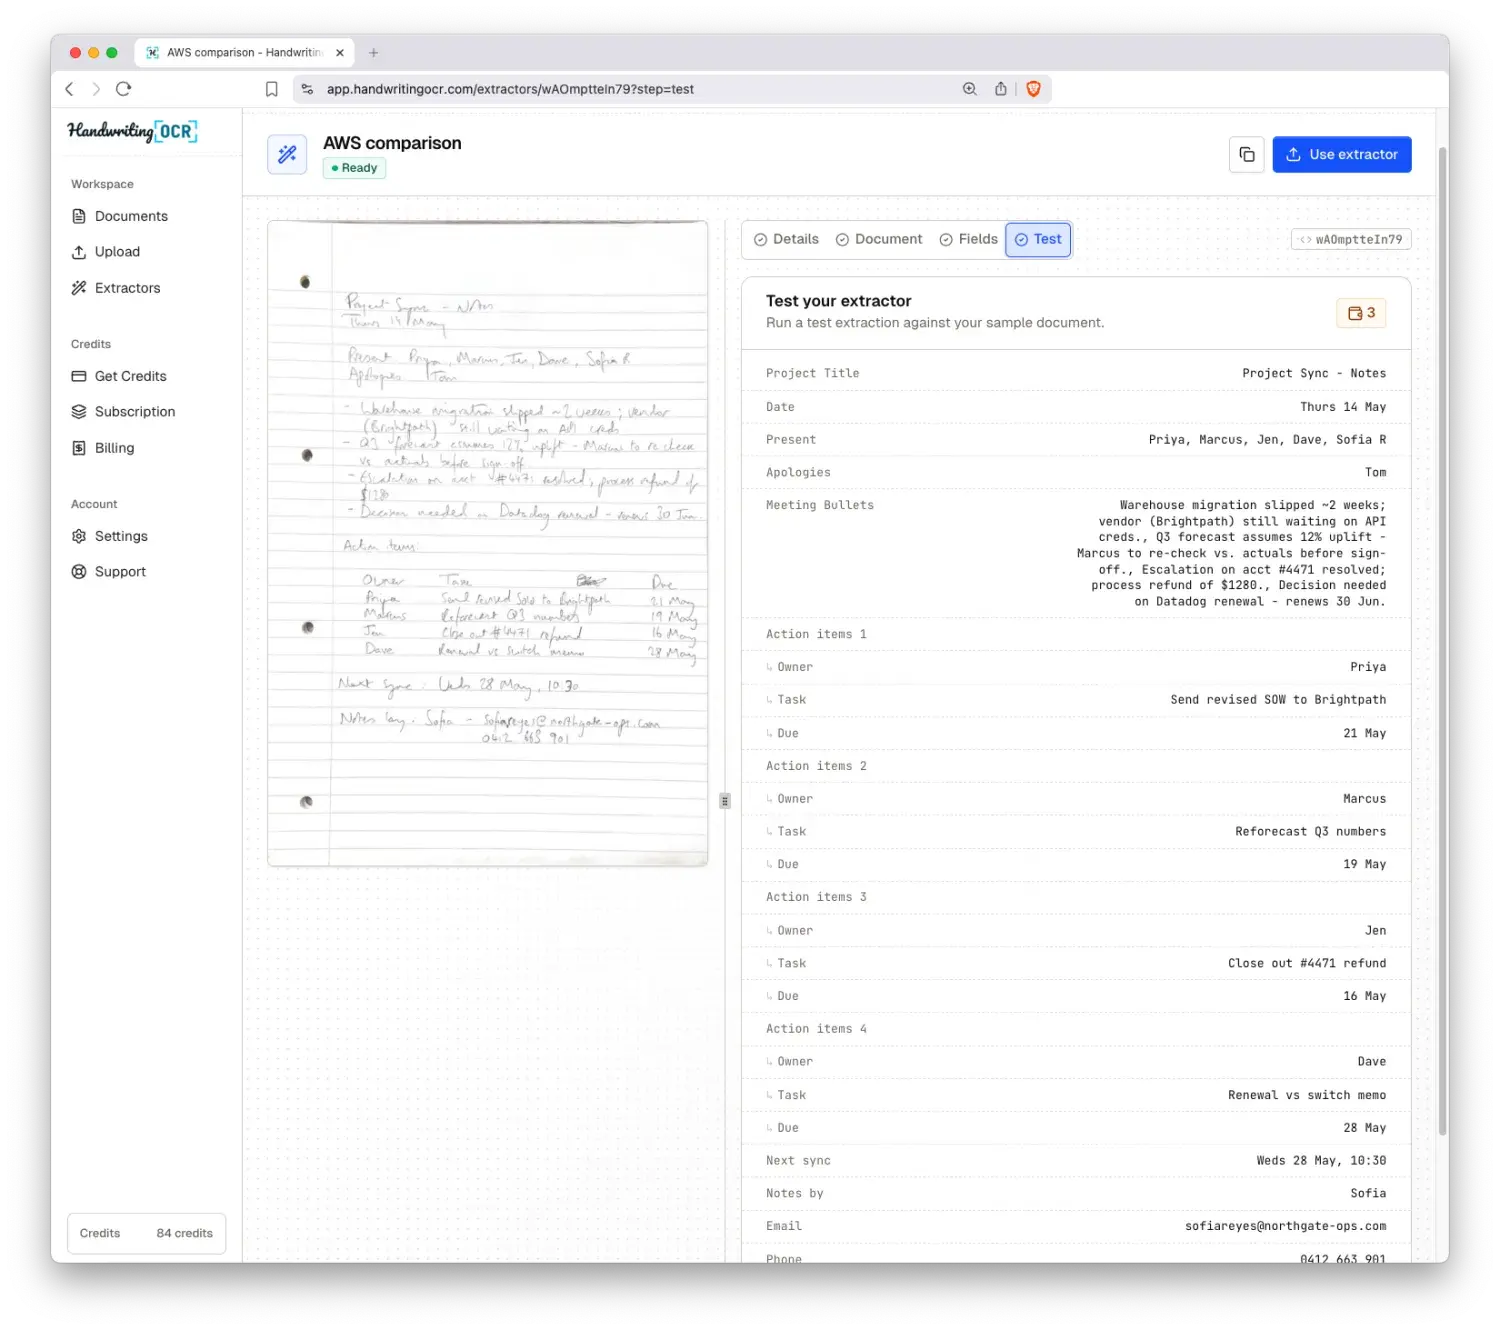Click the Date value 'Thurs 14 May'
Image resolution: width=1500 pixels, height=1330 pixels.
pos(1343,407)
